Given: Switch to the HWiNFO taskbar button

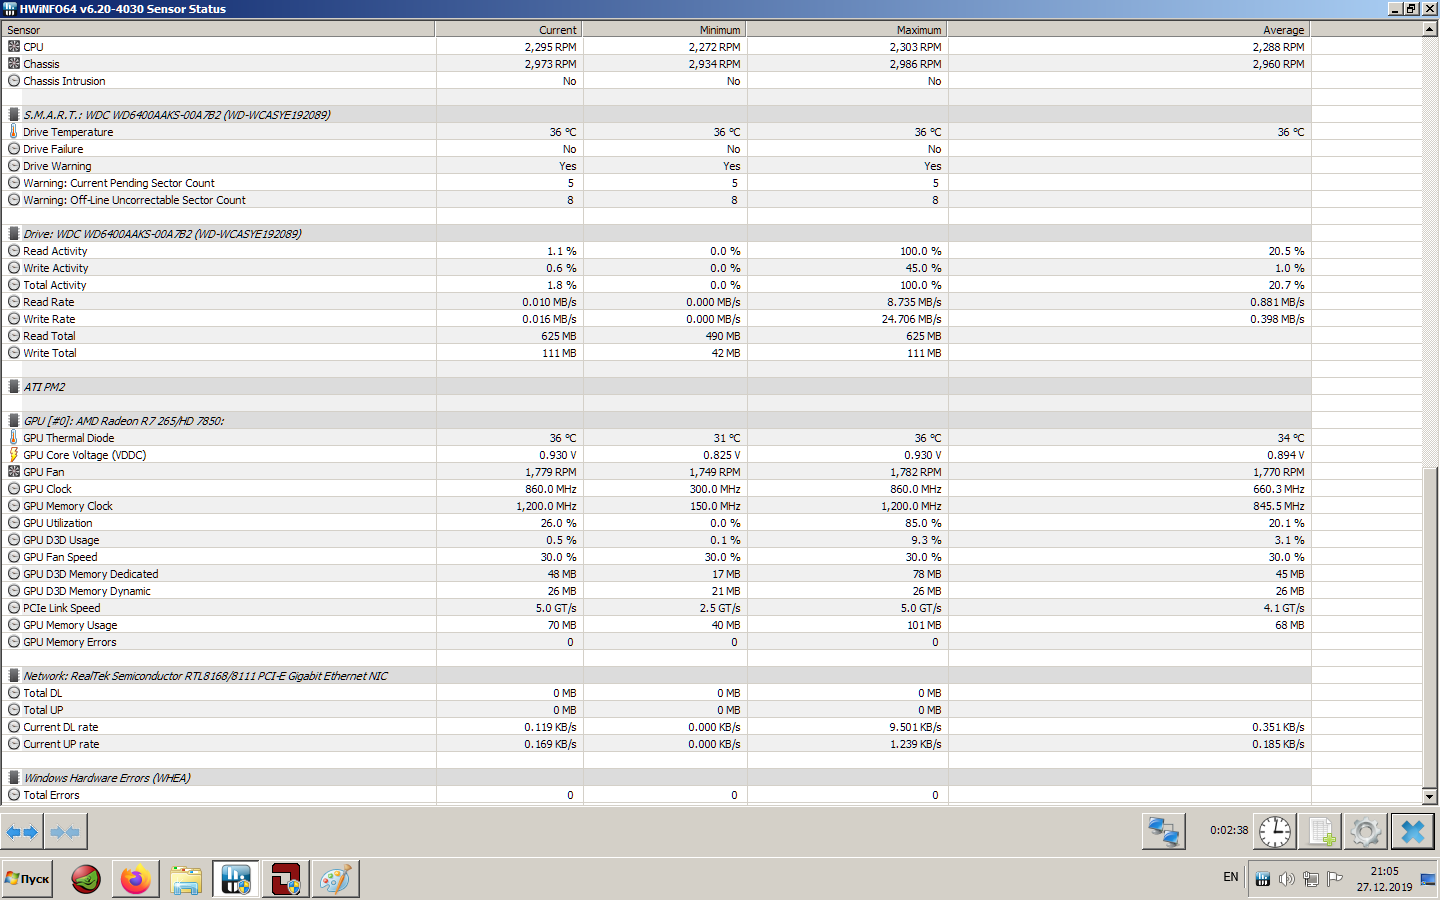Looking at the screenshot, I should pyautogui.click(x=236, y=879).
